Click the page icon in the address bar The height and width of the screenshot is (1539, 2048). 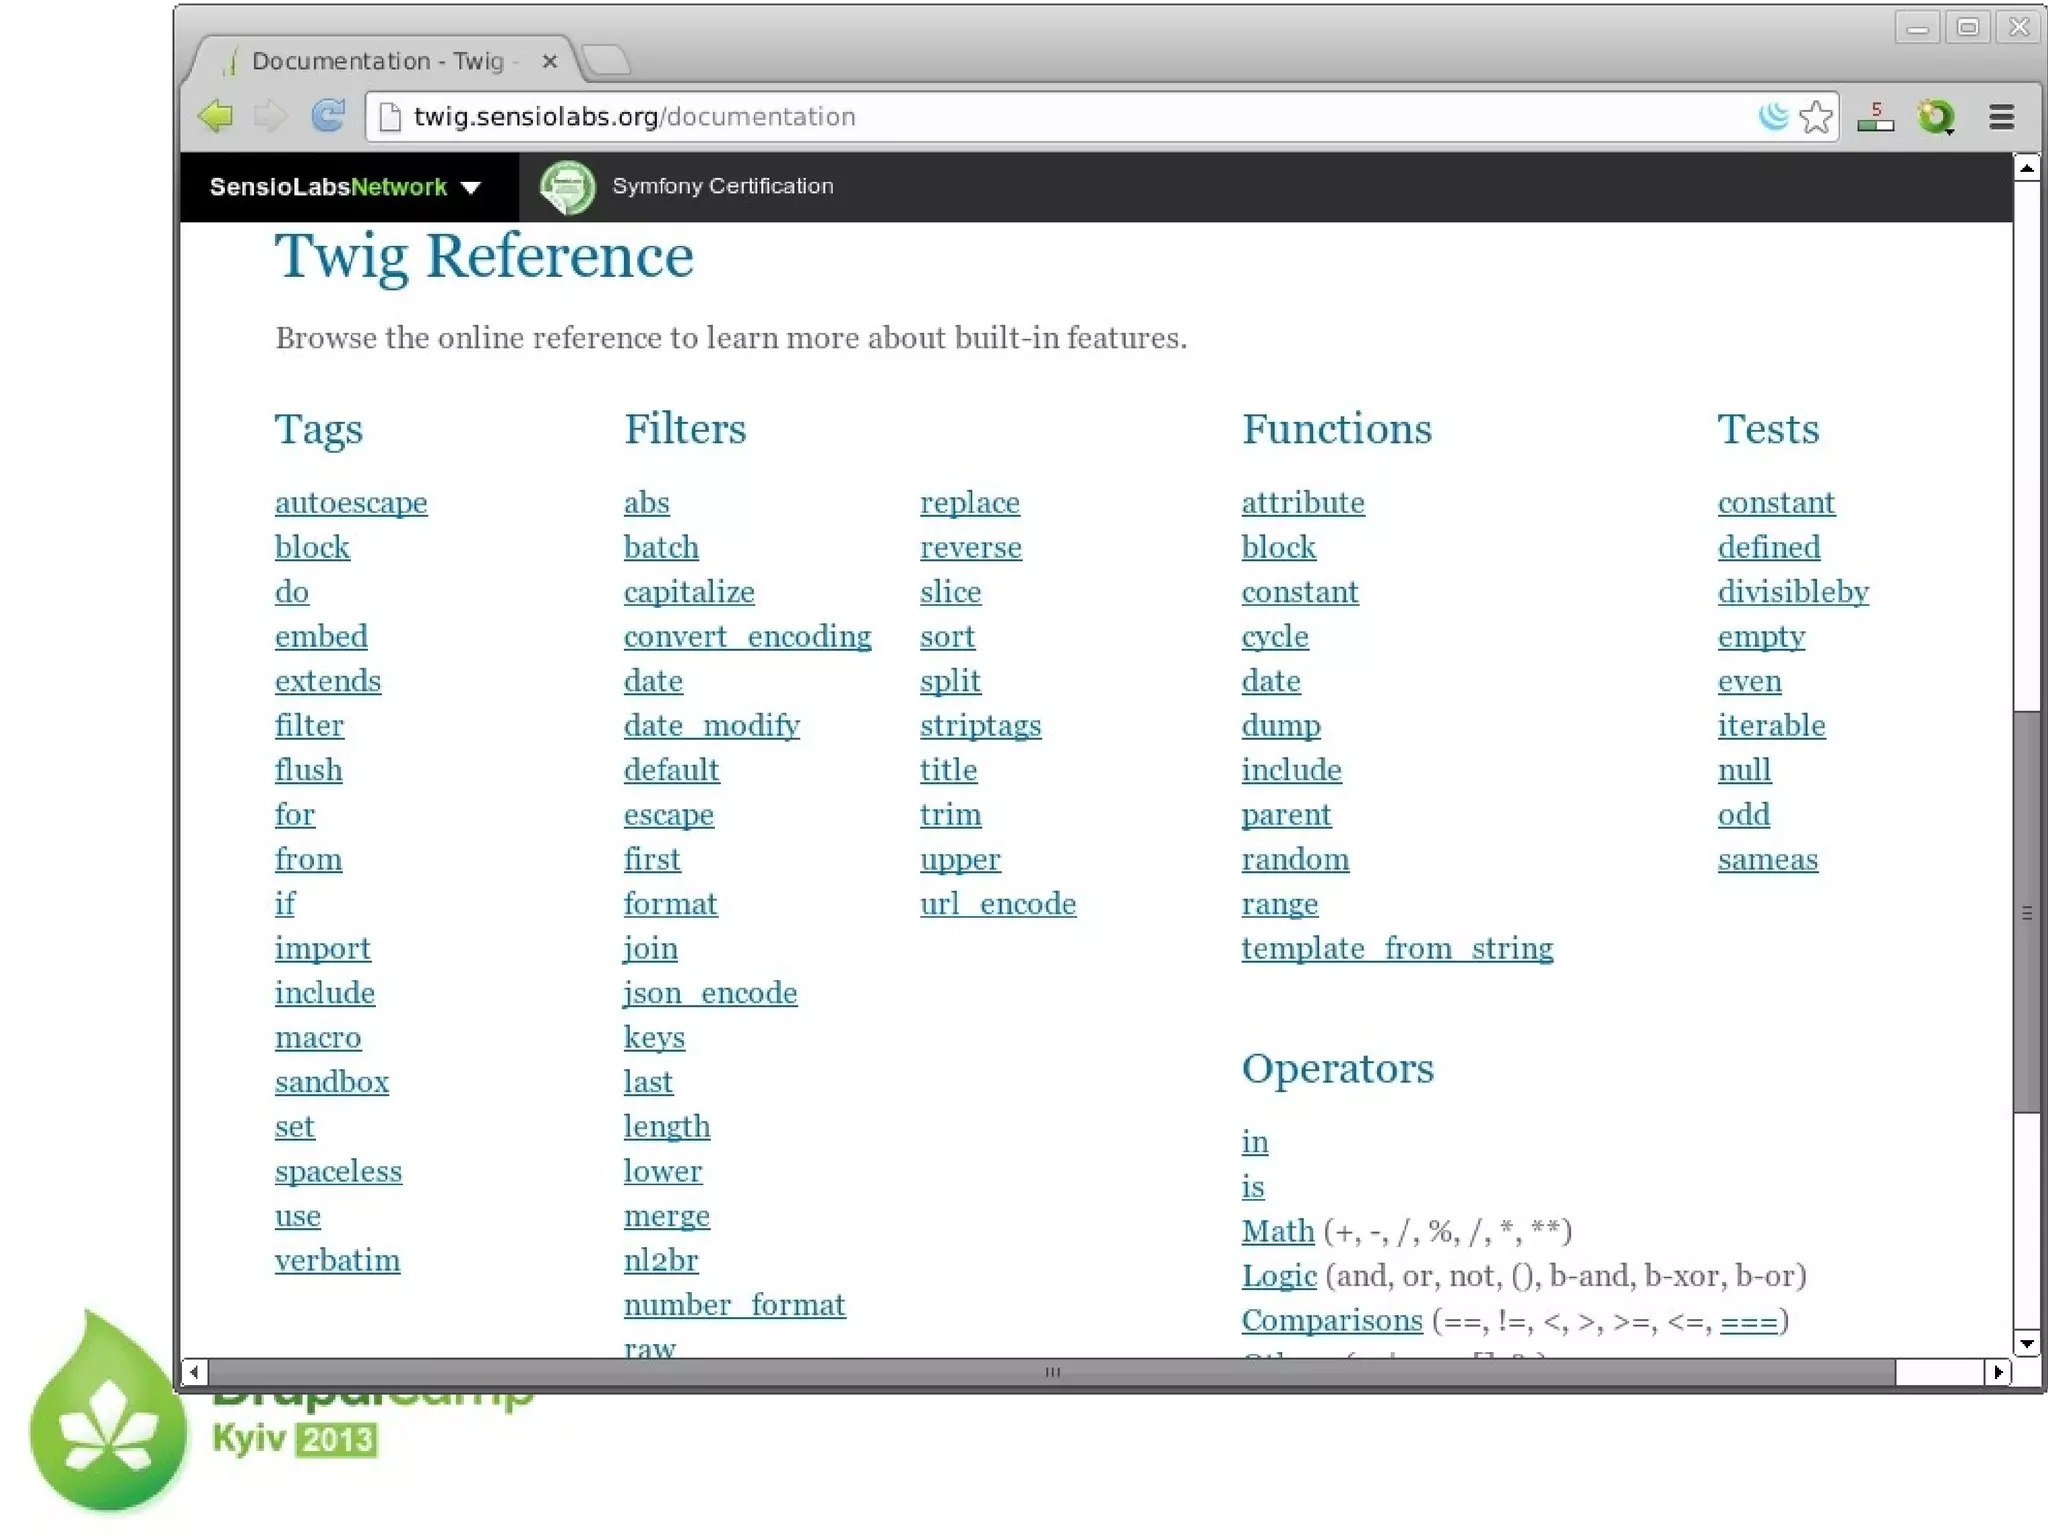pyautogui.click(x=391, y=117)
